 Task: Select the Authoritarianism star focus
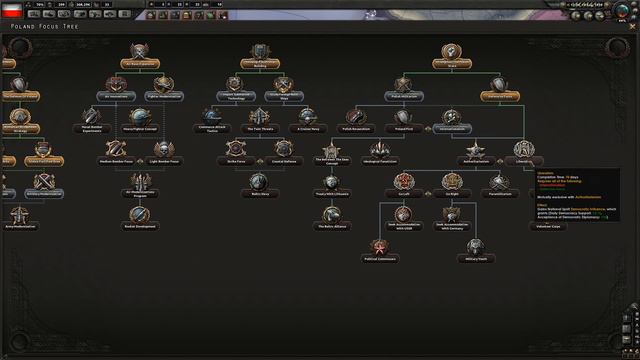(x=476, y=153)
